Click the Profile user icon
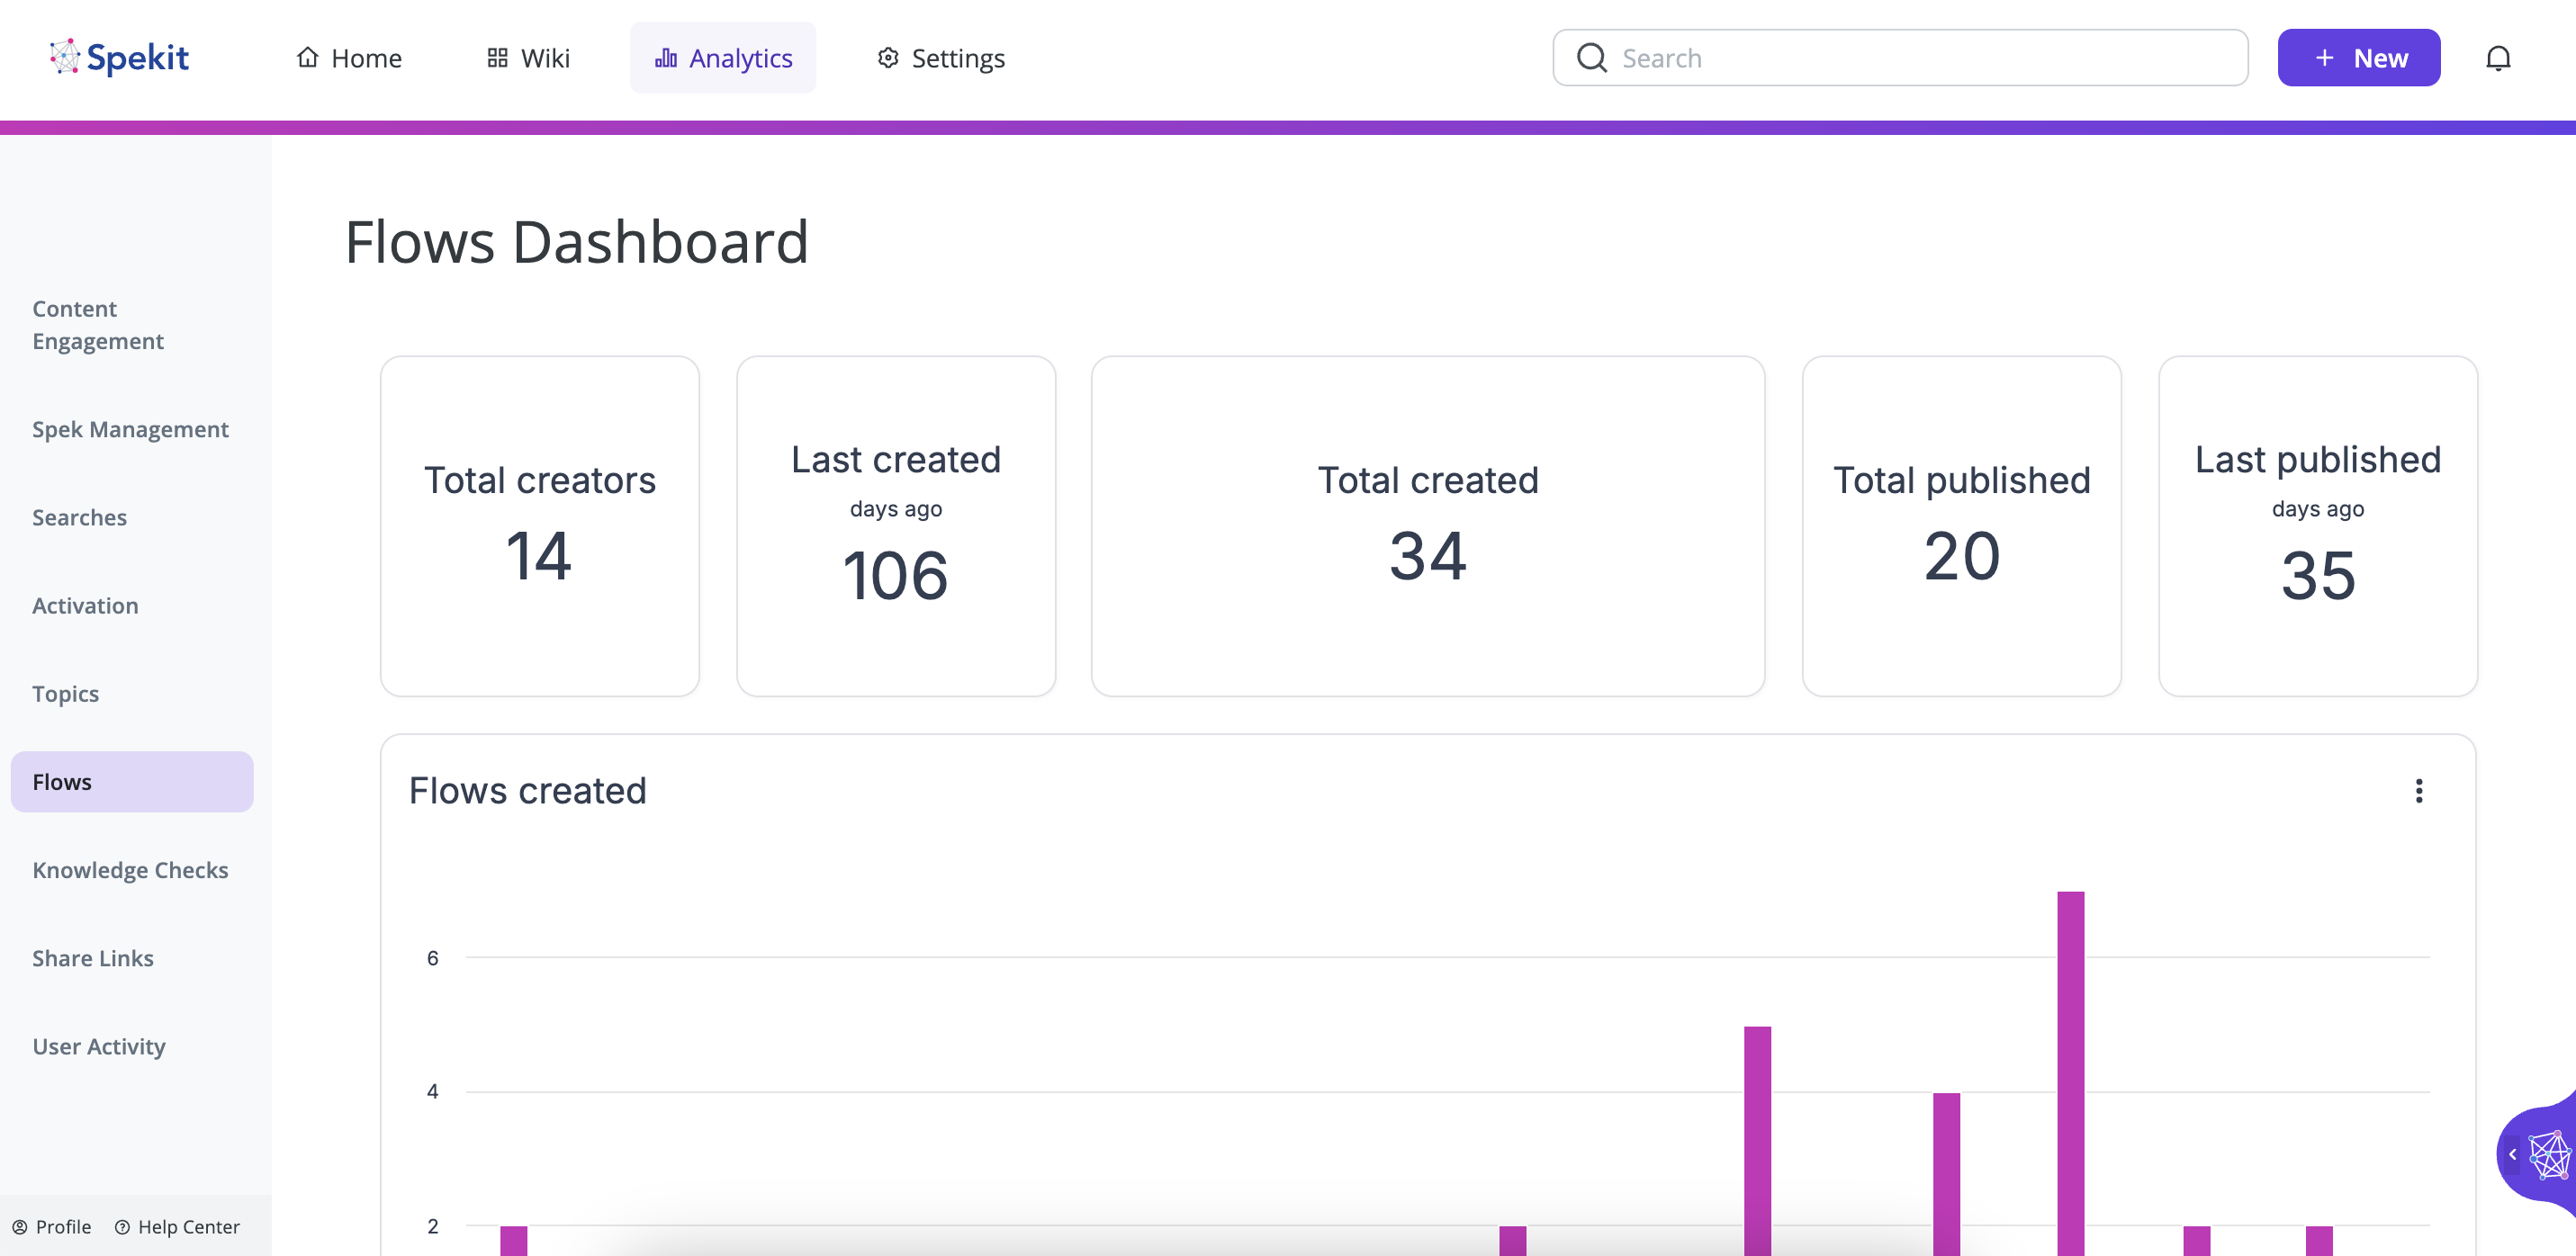This screenshot has height=1256, width=2576. [x=20, y=1227]
